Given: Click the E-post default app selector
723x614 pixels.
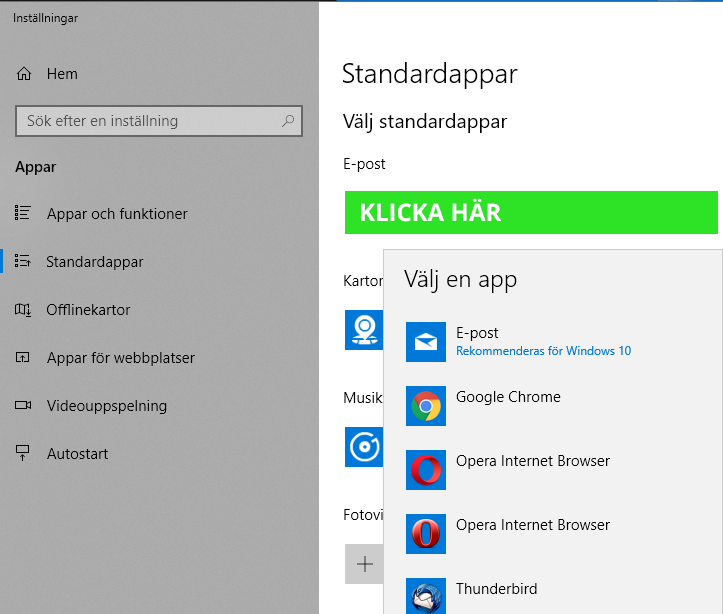Looking at the screenshot, I should [x=531, y=213].
